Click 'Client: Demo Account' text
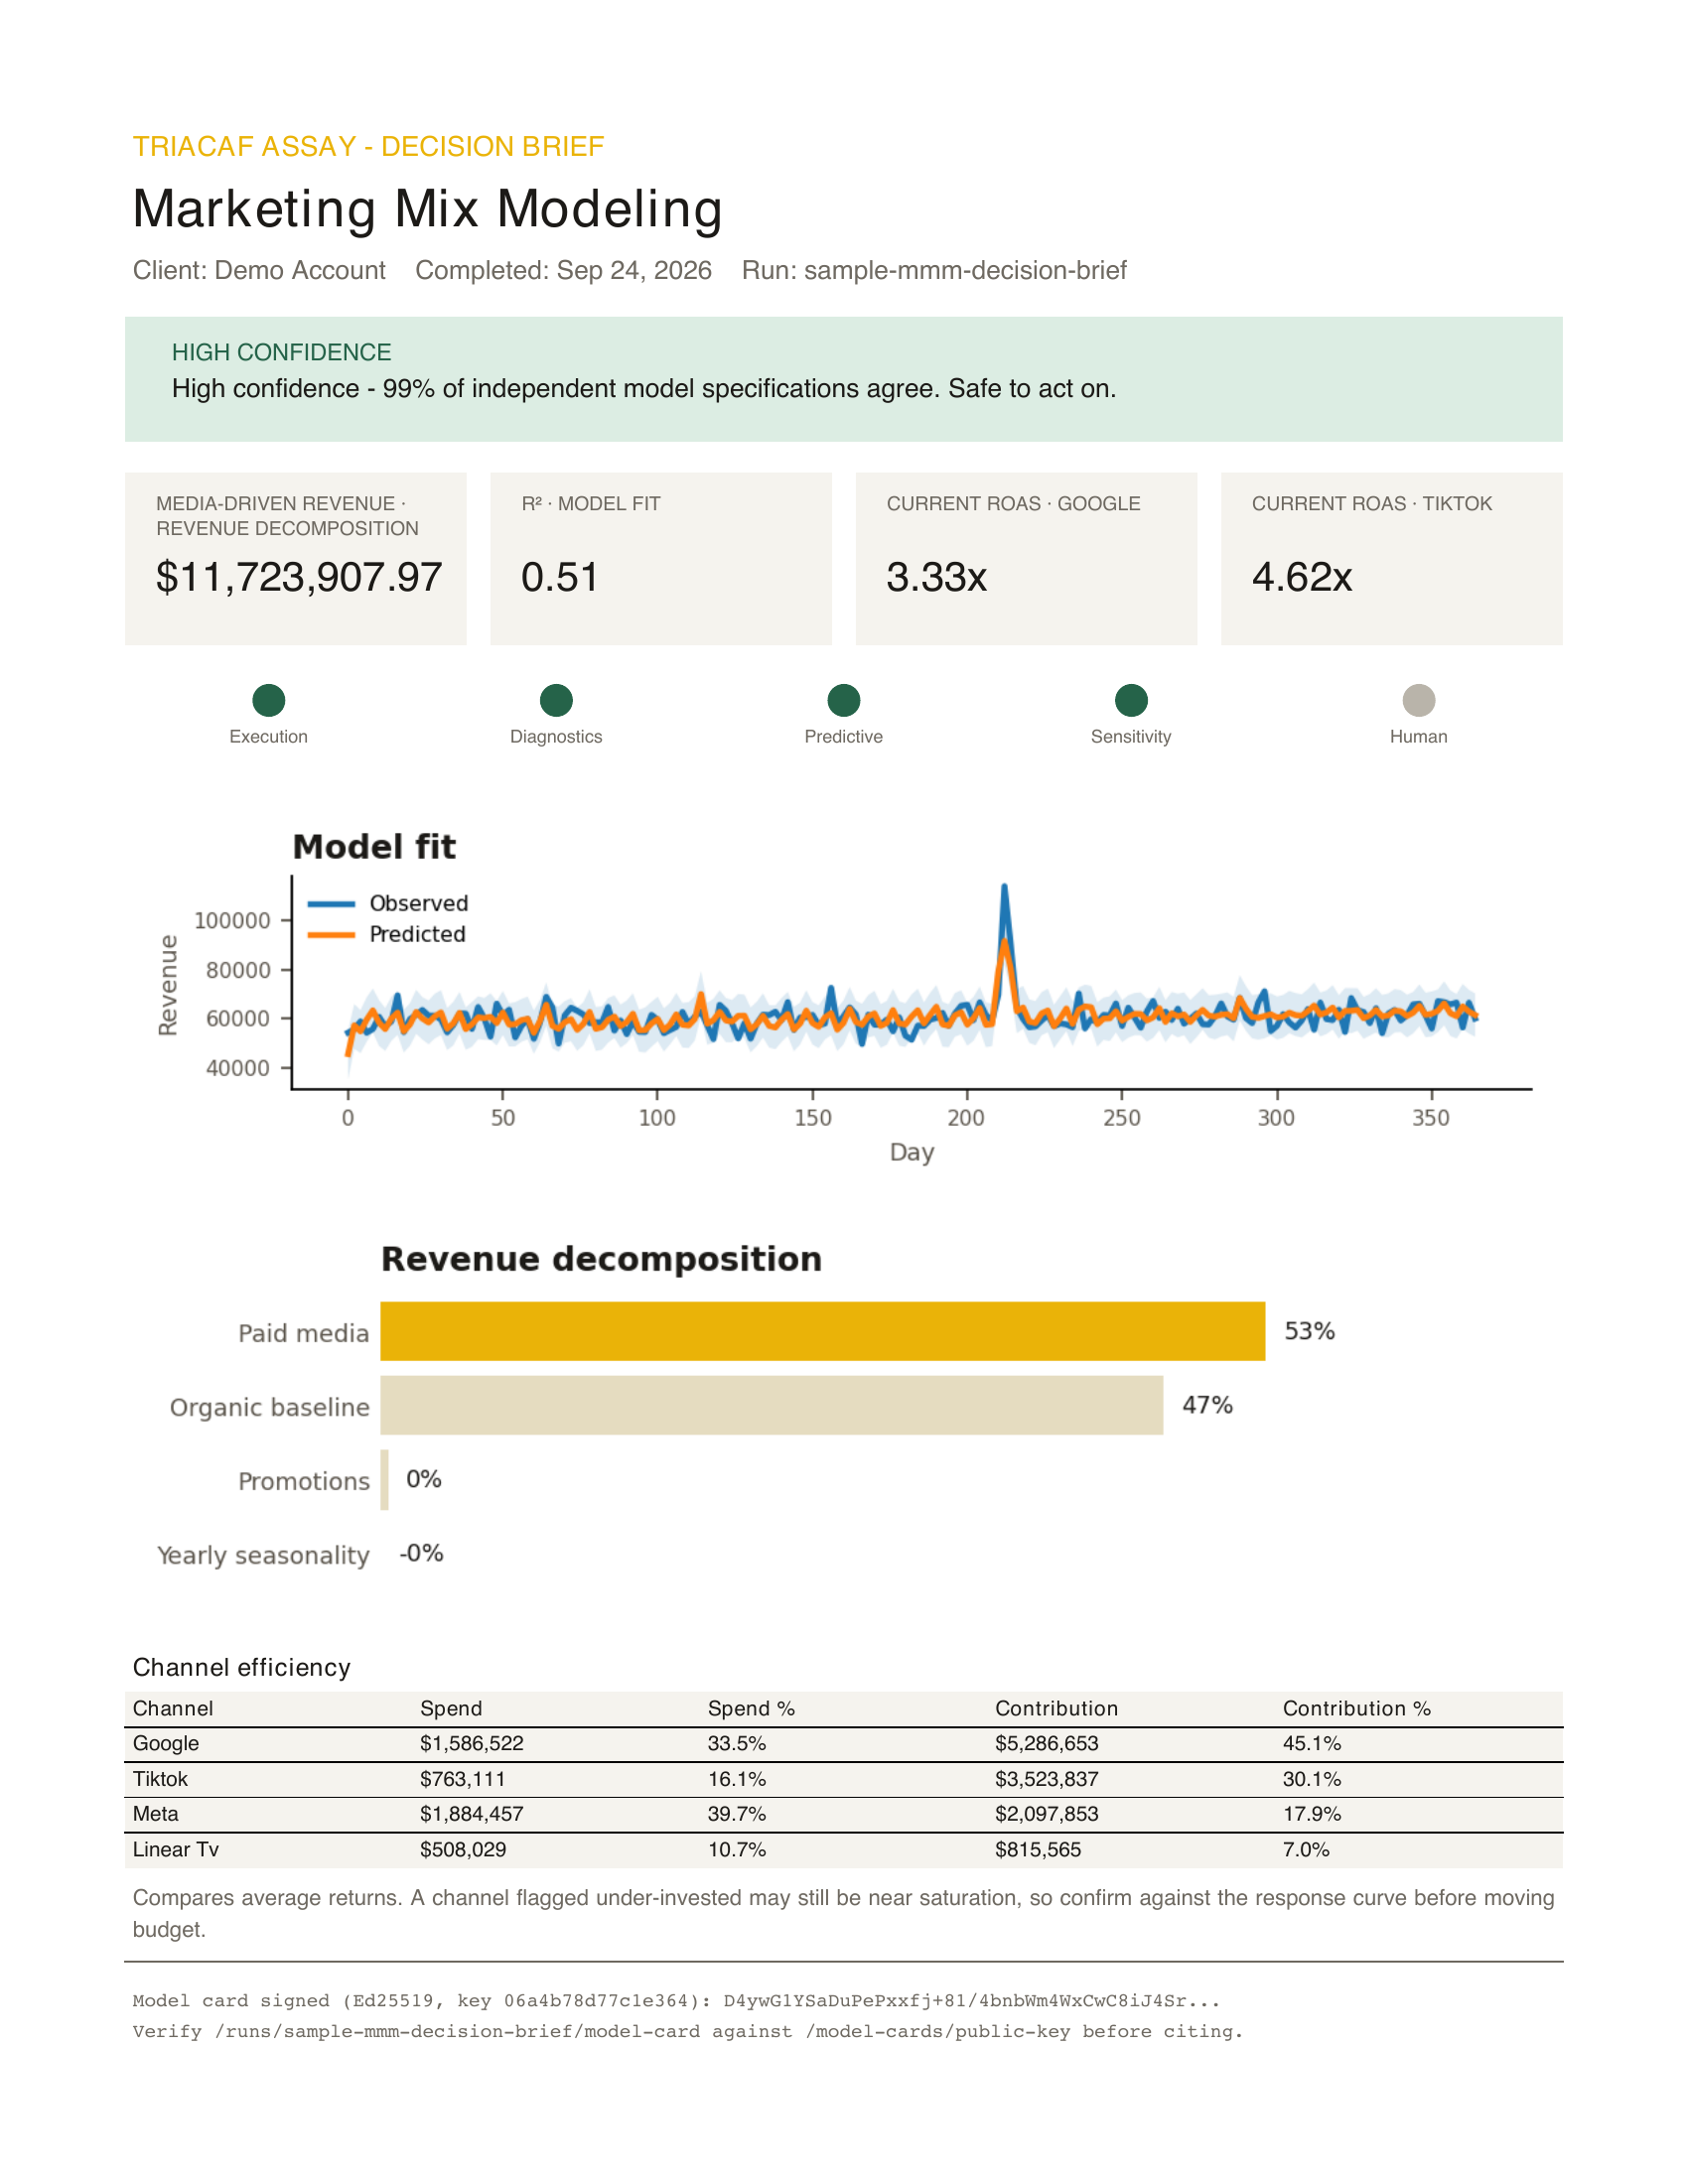 (x=259, y=271)
